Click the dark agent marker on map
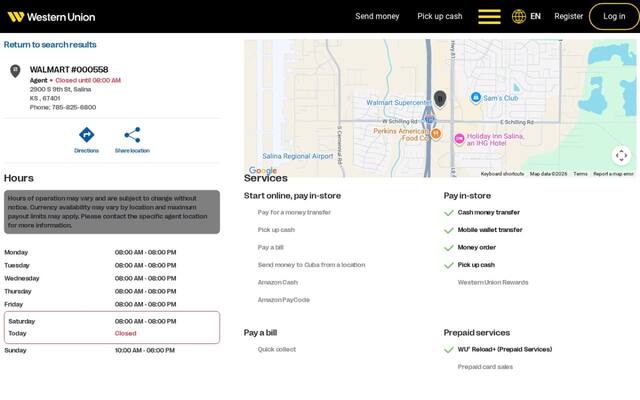 [x=440, y=99]
